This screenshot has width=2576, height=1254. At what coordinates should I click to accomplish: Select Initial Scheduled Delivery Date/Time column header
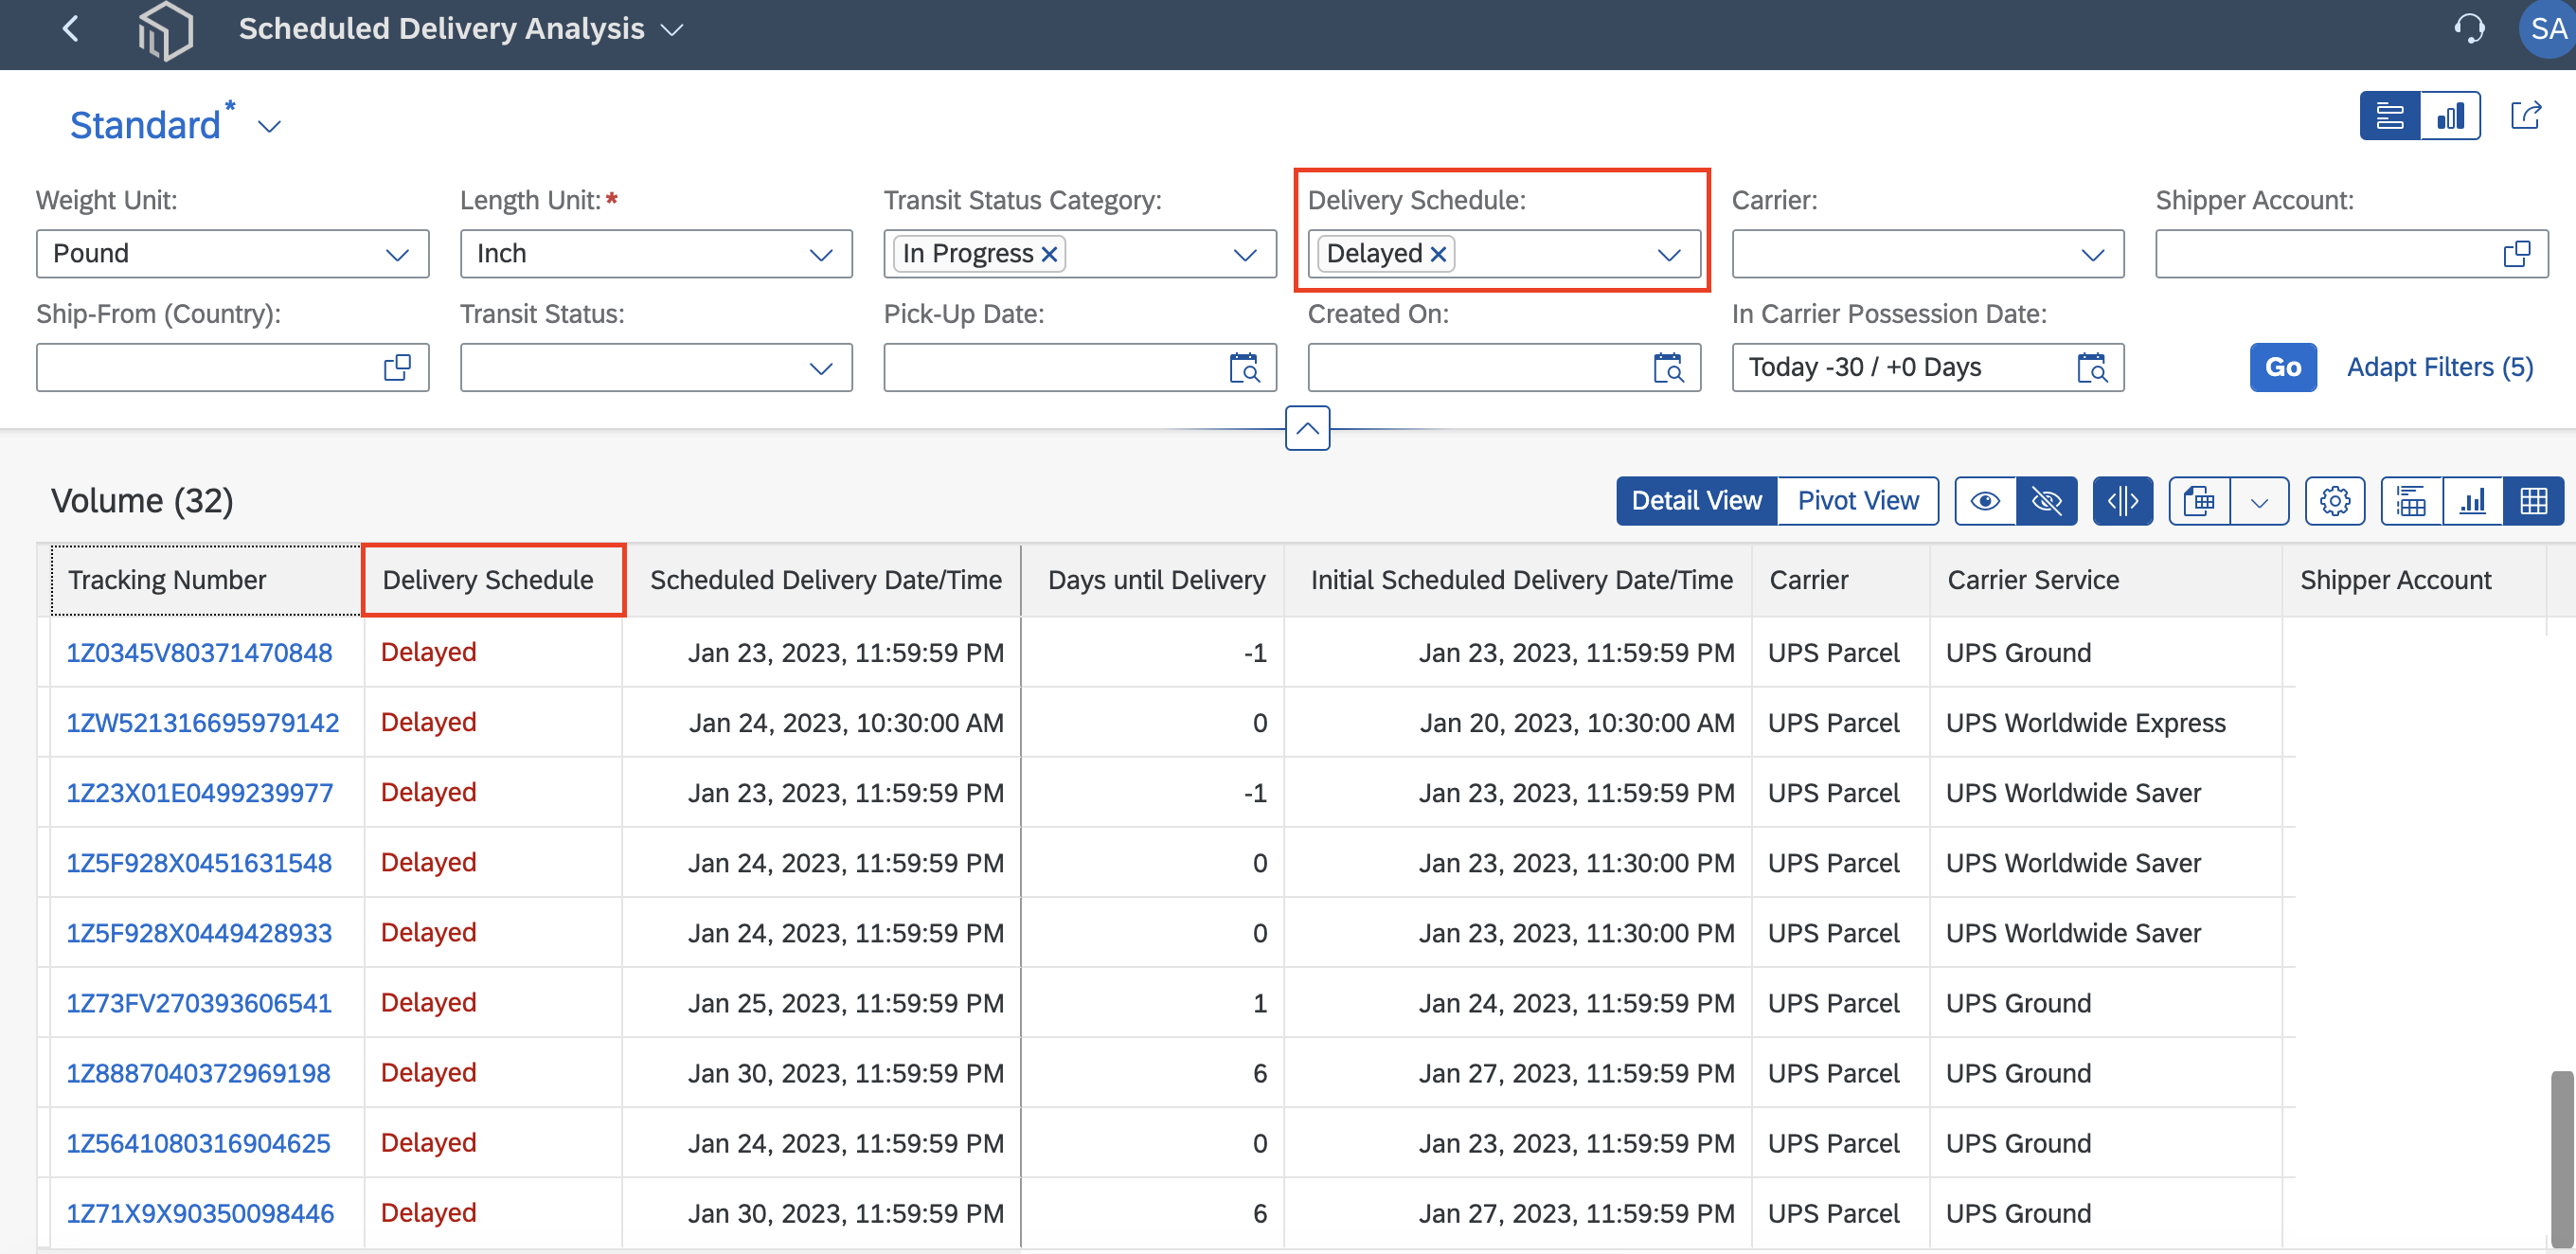[x=1520, y=580]
